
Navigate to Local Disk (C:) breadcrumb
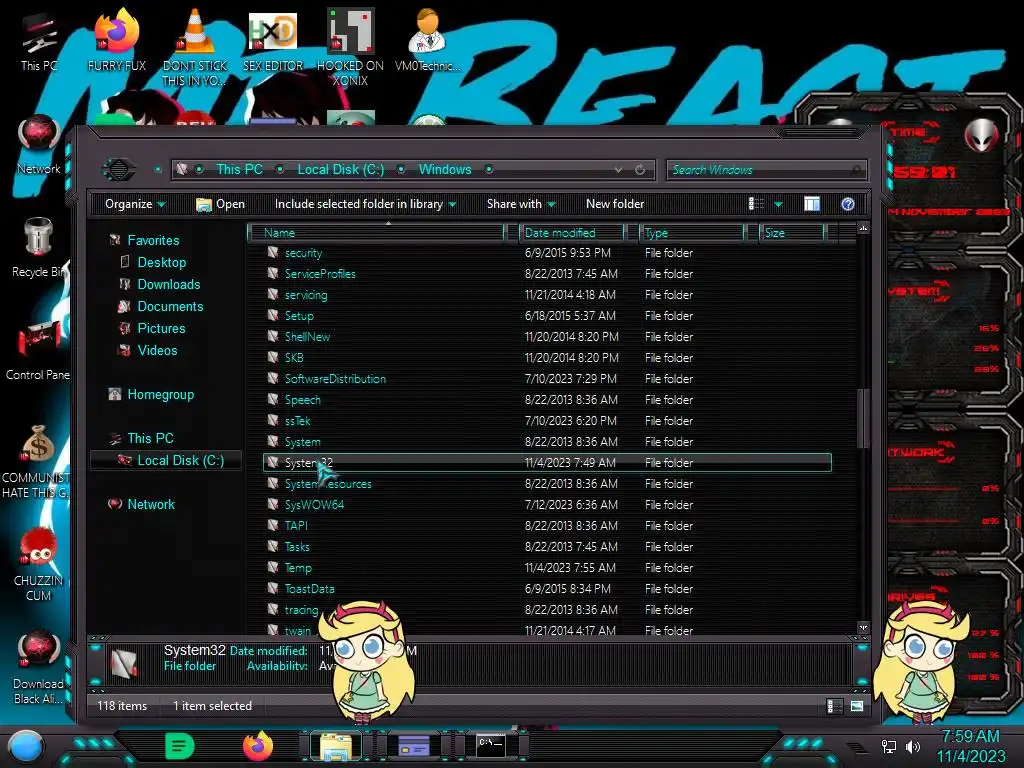(x=340, y=170)
